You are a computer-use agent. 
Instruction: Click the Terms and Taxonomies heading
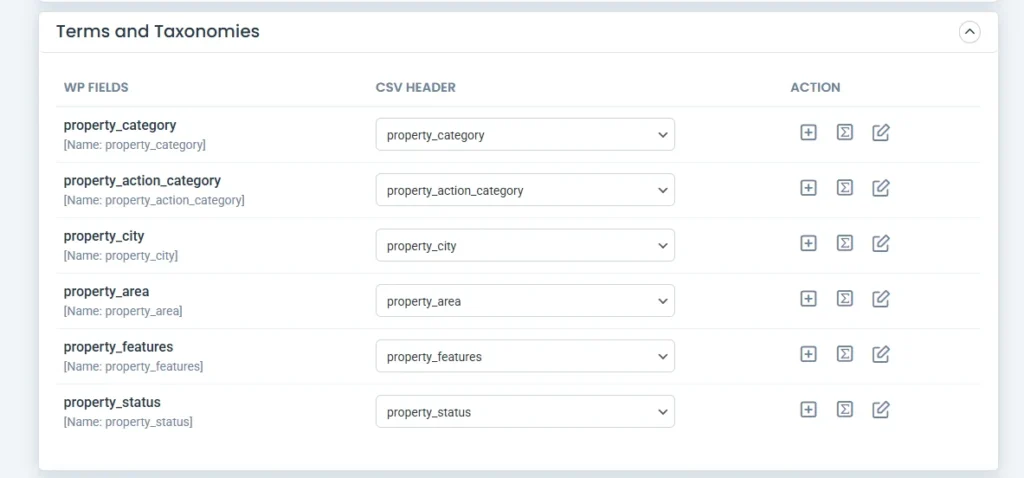coord(158,32)
